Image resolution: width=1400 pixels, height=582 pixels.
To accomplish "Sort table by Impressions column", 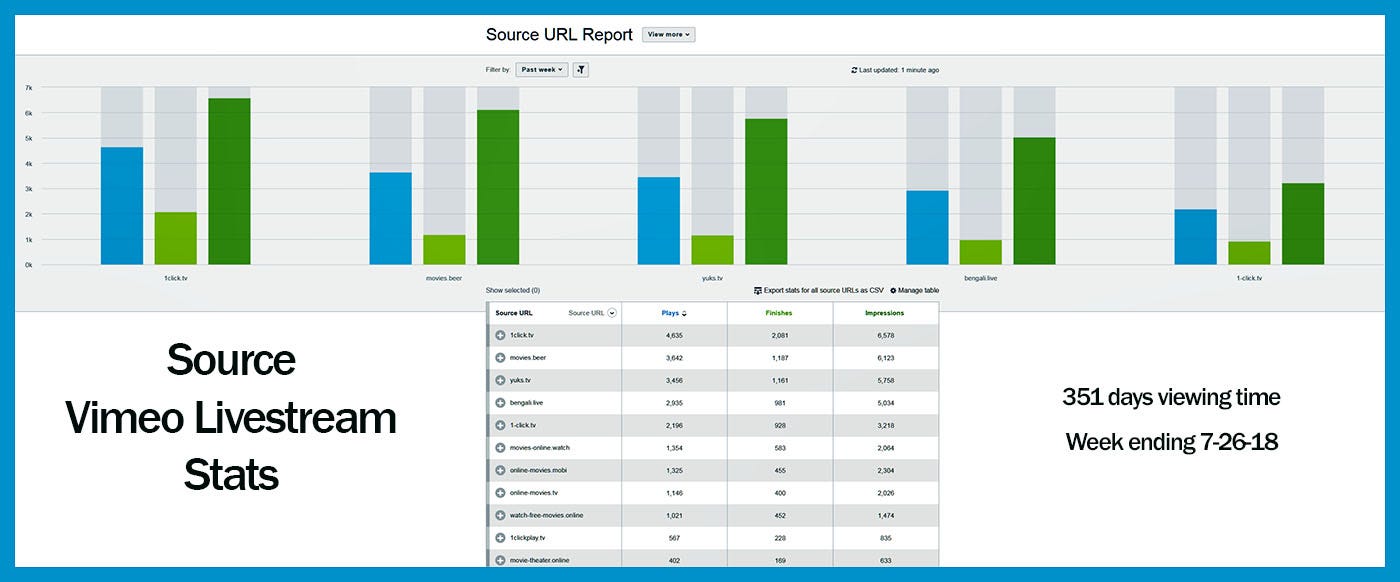I will tap(885, 313).
